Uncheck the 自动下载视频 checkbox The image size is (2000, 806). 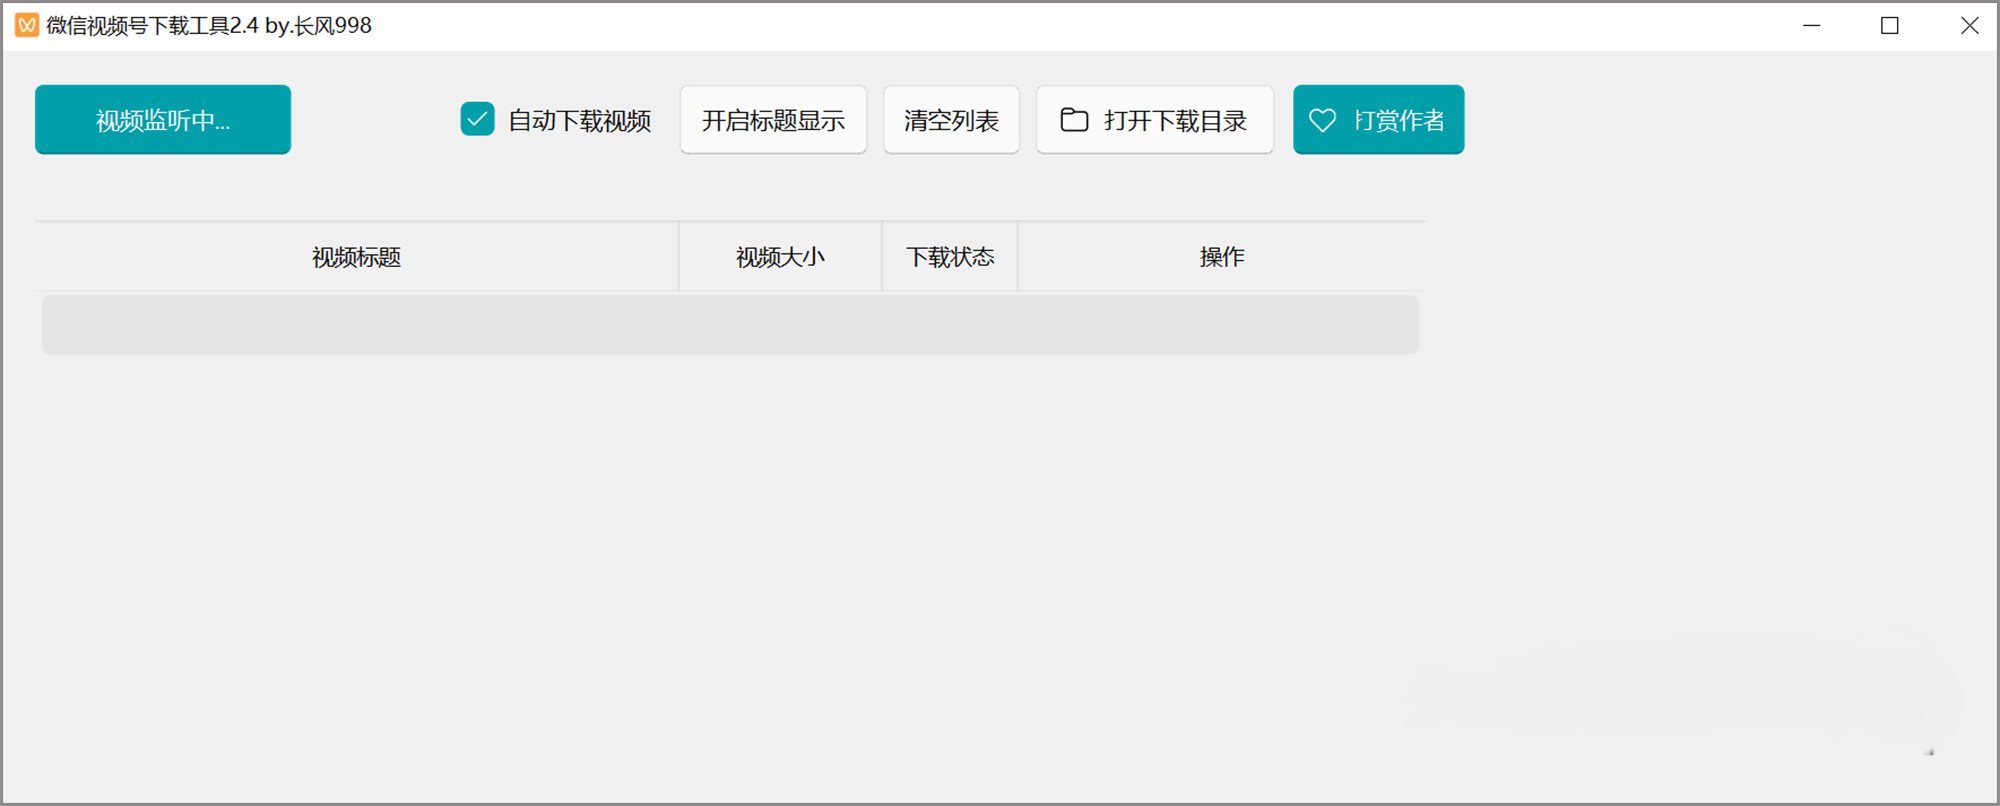point(477,119)
